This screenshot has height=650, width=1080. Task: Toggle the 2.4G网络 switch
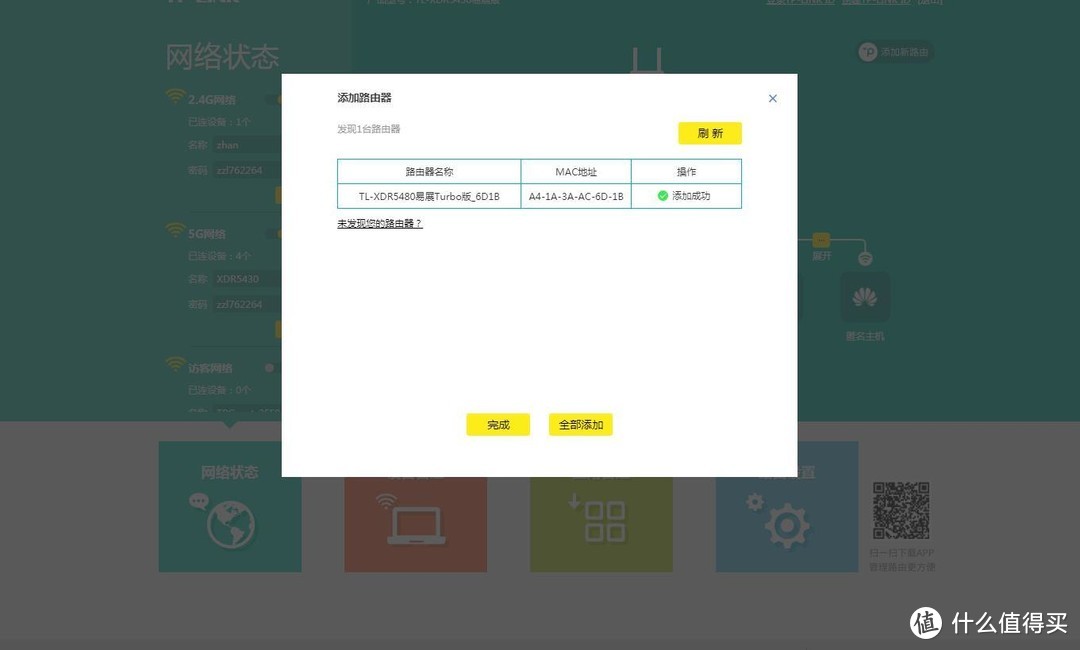point(278,97)
